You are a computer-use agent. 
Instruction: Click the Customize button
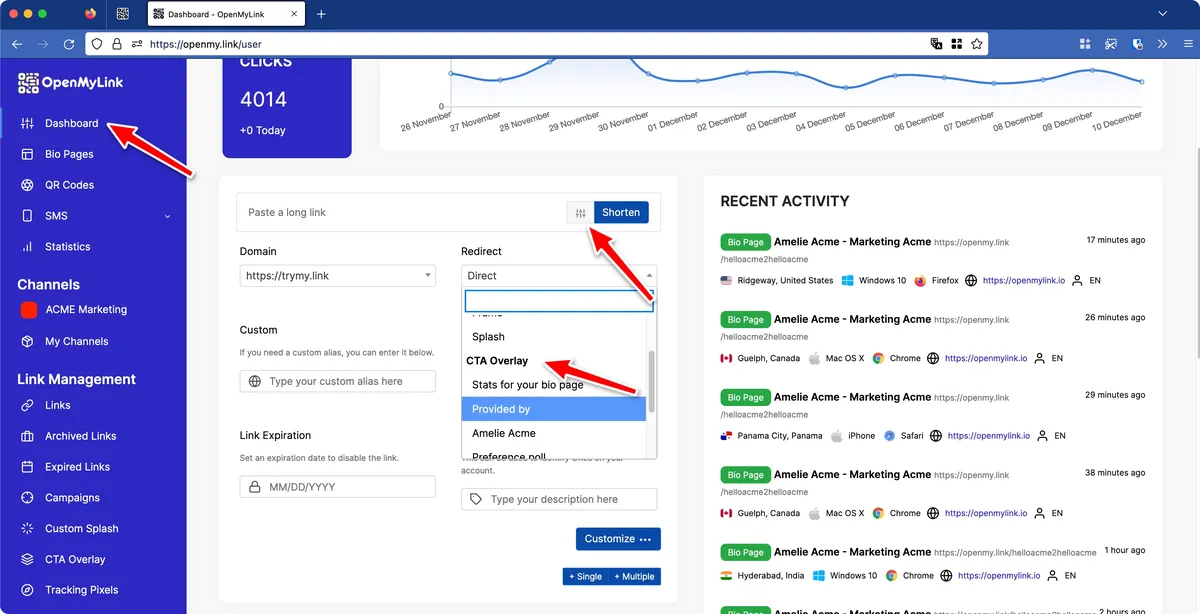coord(618,539)
